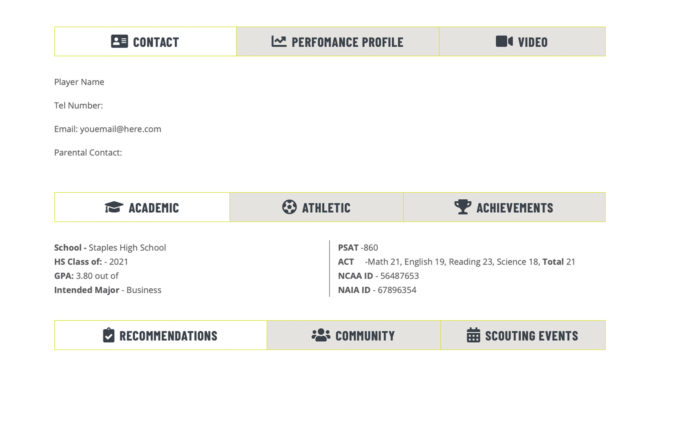Click the NCAA ID number 56487653

(400, 276)
